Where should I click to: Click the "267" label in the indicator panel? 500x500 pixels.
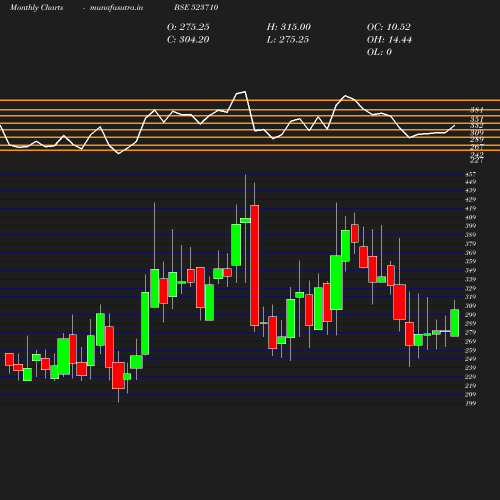477,147
